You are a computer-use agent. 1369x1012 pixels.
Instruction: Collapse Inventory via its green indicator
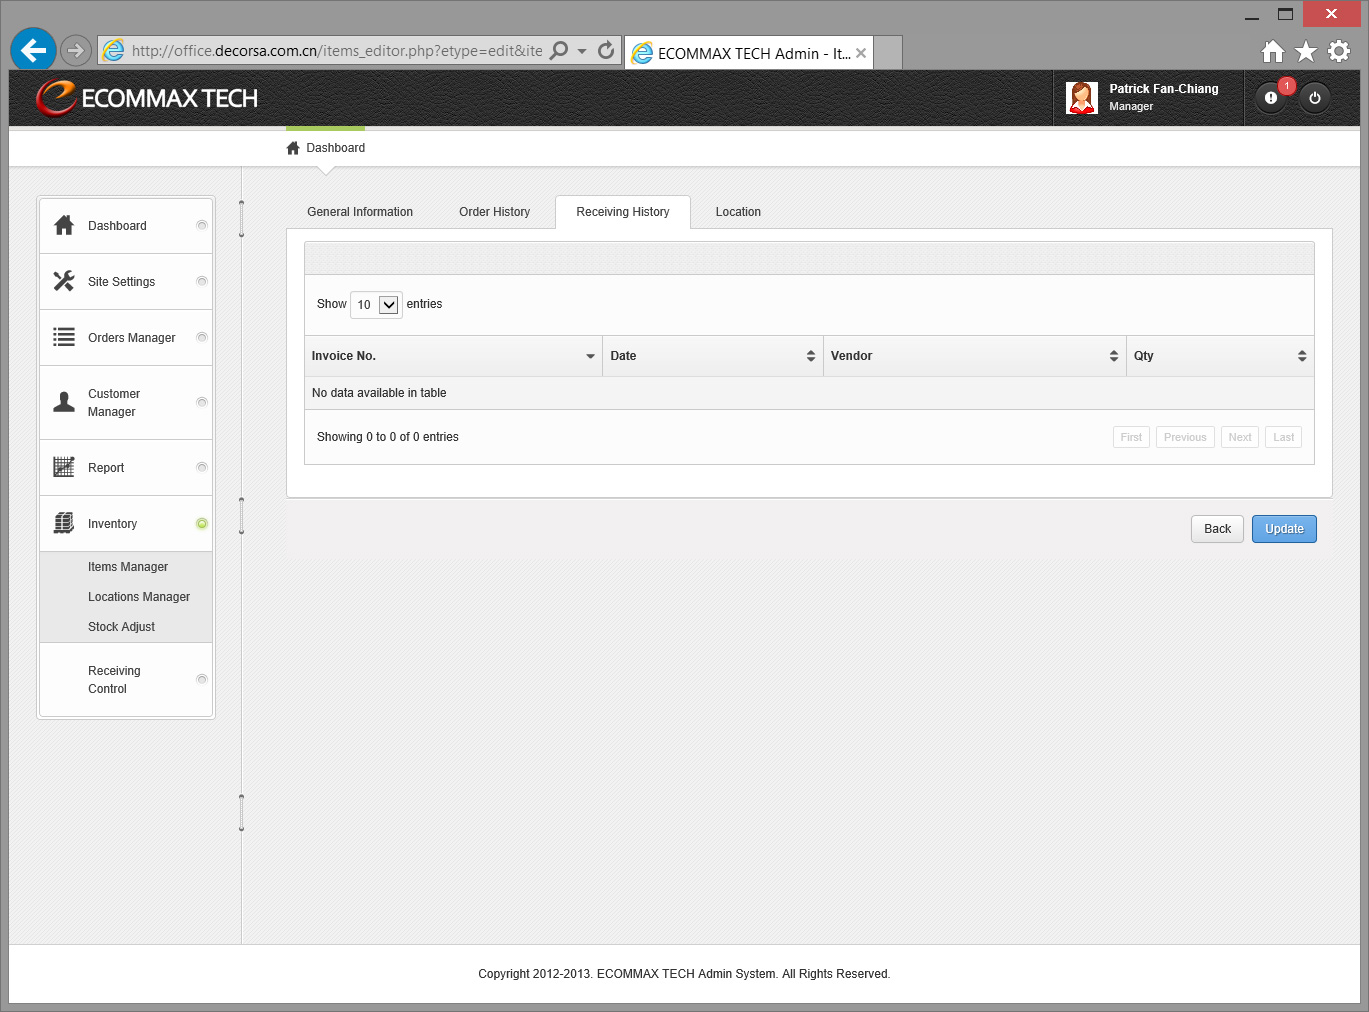pos(202,523)
